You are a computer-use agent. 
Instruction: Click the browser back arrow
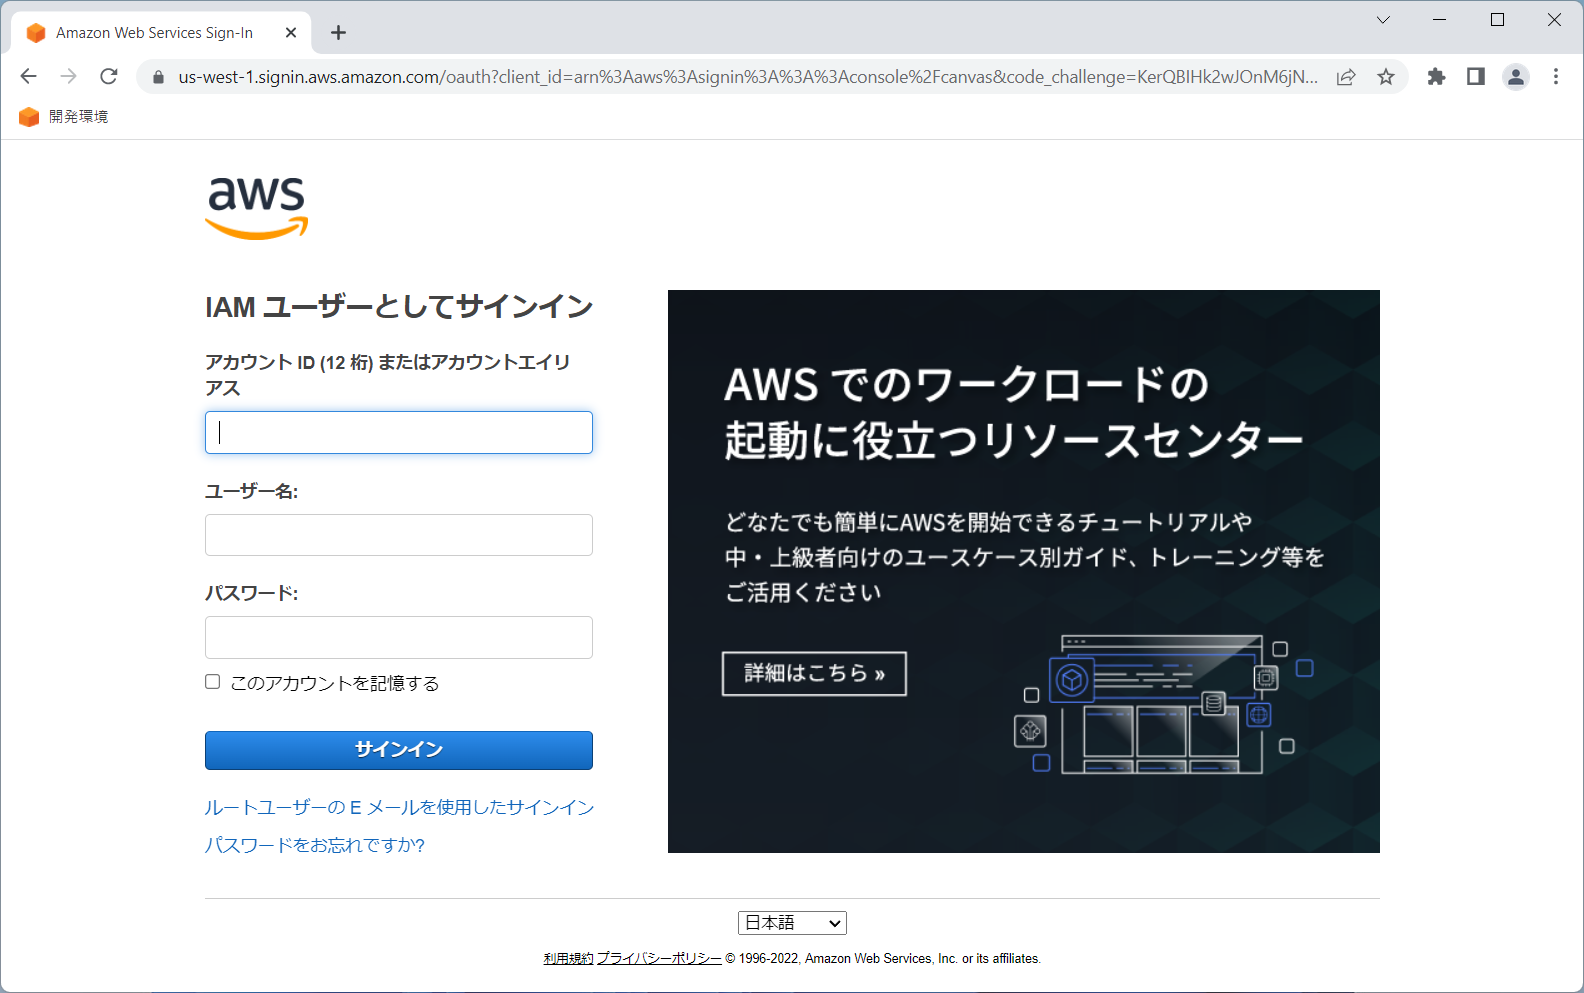(x=29, y=77)
